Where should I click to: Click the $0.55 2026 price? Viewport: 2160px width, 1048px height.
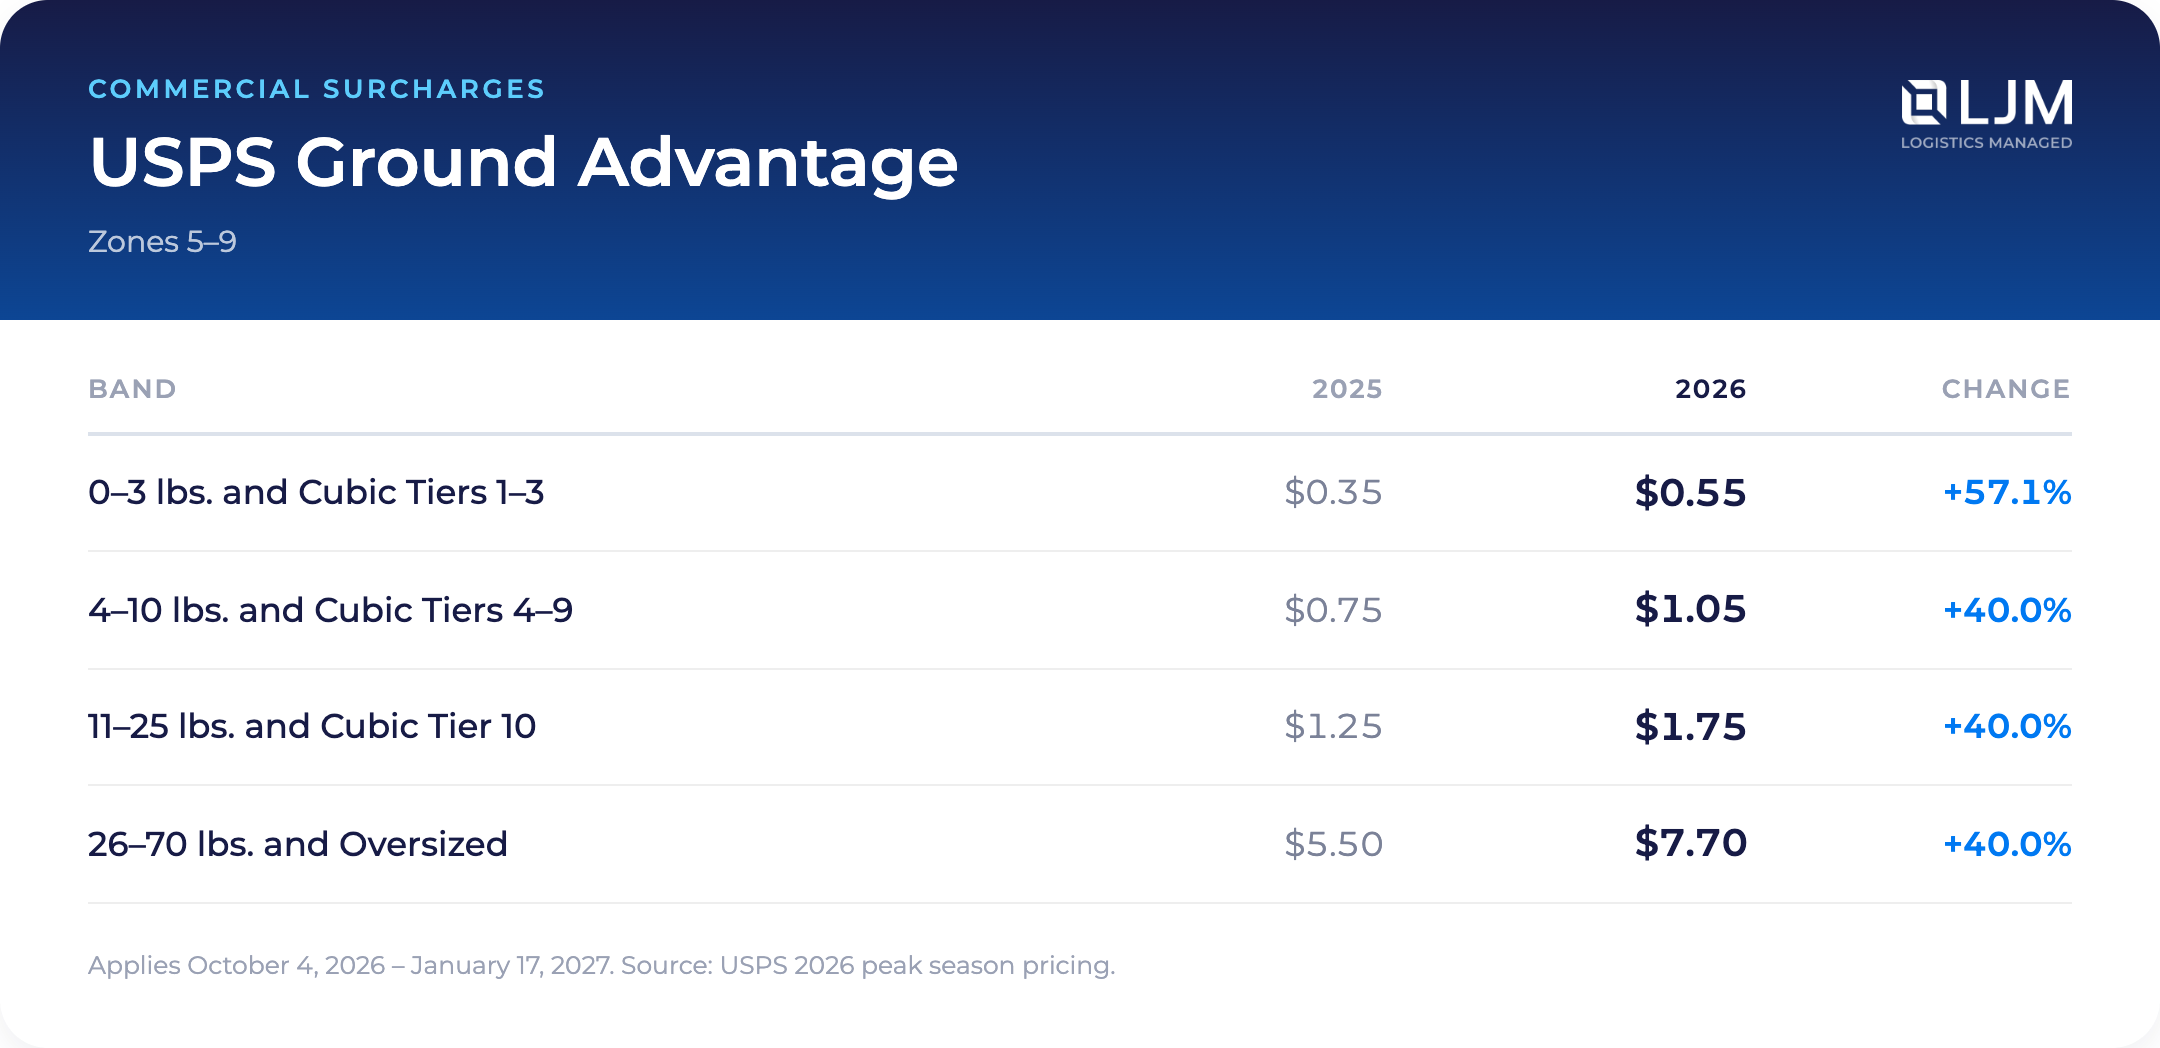coord(1690,493)
